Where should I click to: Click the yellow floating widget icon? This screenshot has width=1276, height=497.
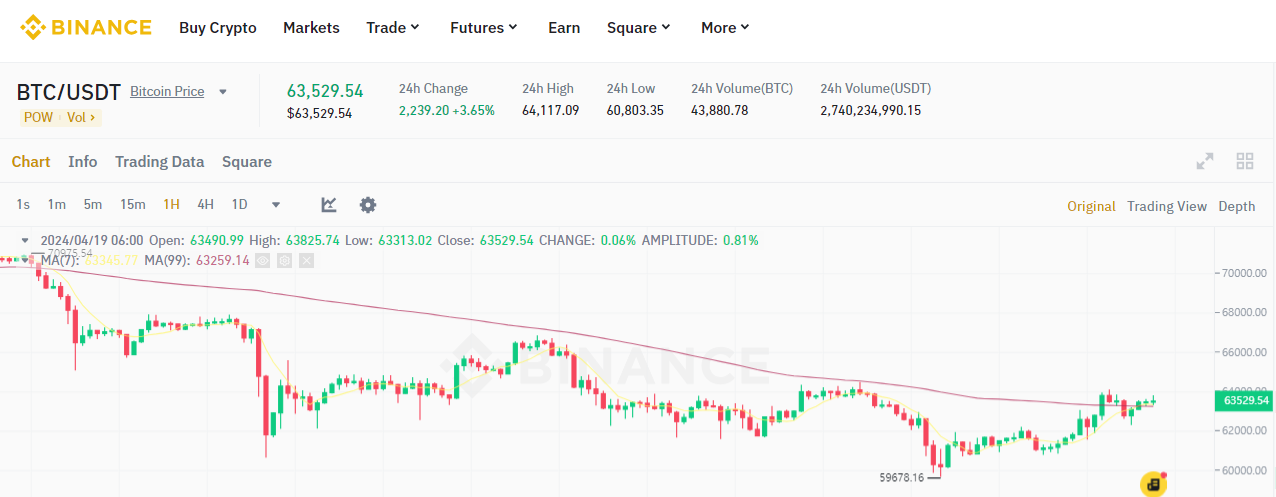1153,484
